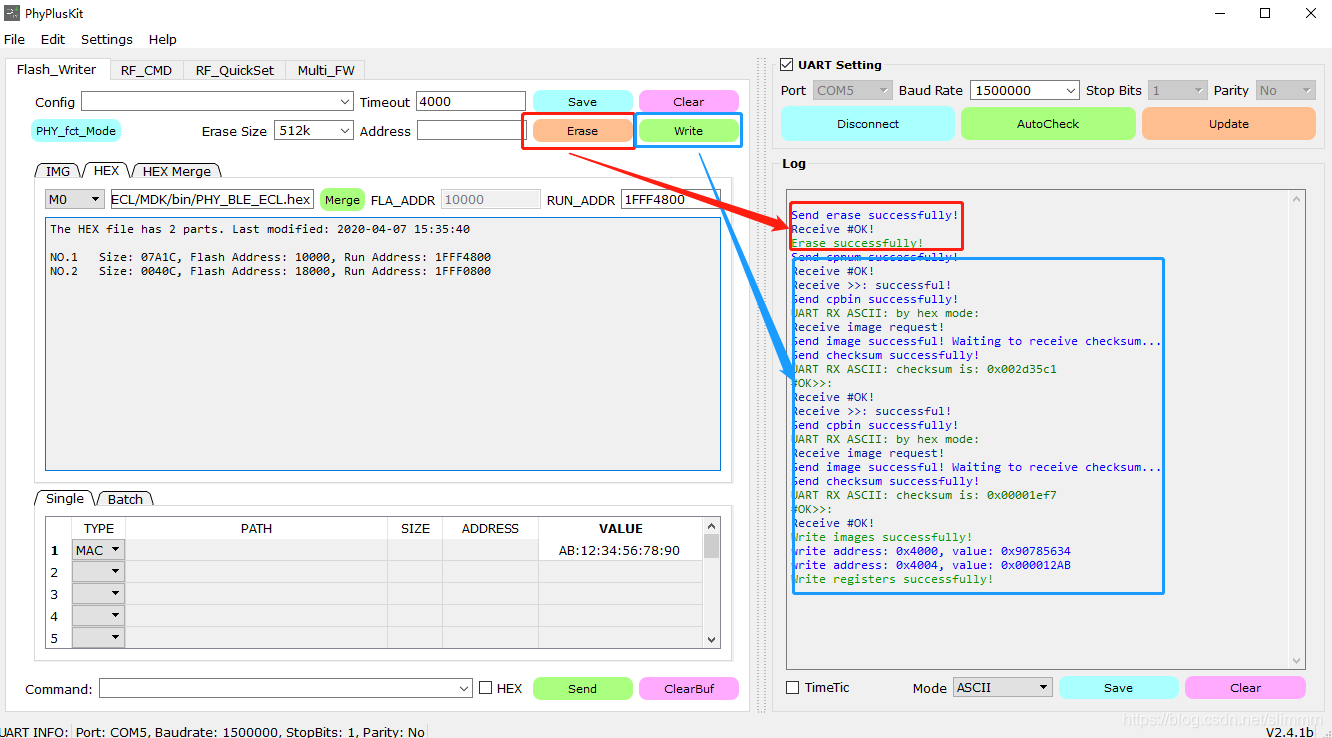Switch to the Batch tab
Screen dimensions: 1332x738
(125, 499)
